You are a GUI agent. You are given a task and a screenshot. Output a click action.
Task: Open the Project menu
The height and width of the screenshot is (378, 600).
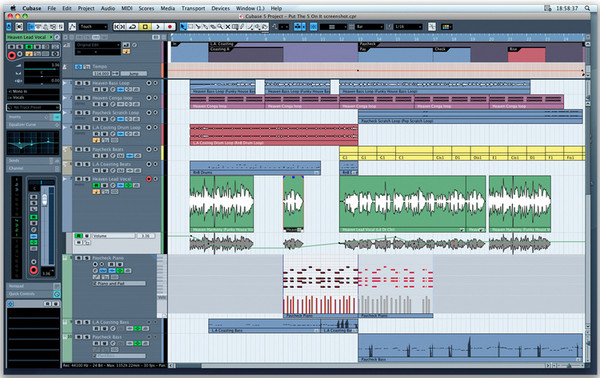tap(86, 8)
